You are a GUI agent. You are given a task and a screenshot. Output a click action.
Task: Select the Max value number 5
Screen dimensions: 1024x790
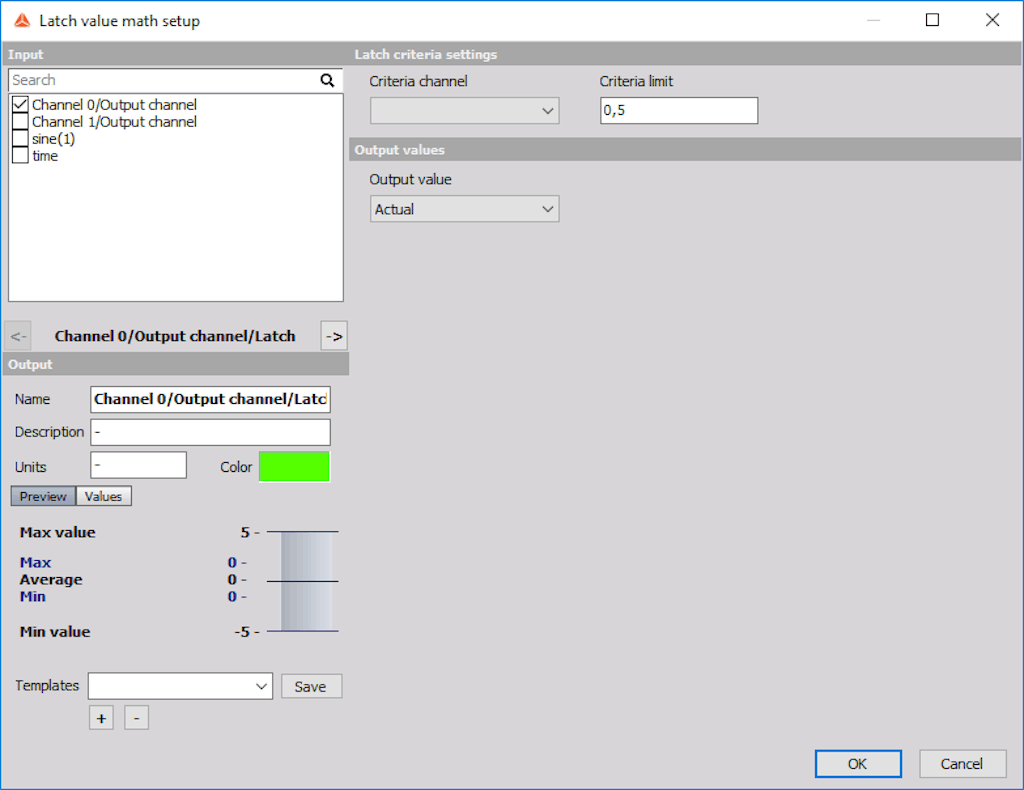click(x=245, y=532)
